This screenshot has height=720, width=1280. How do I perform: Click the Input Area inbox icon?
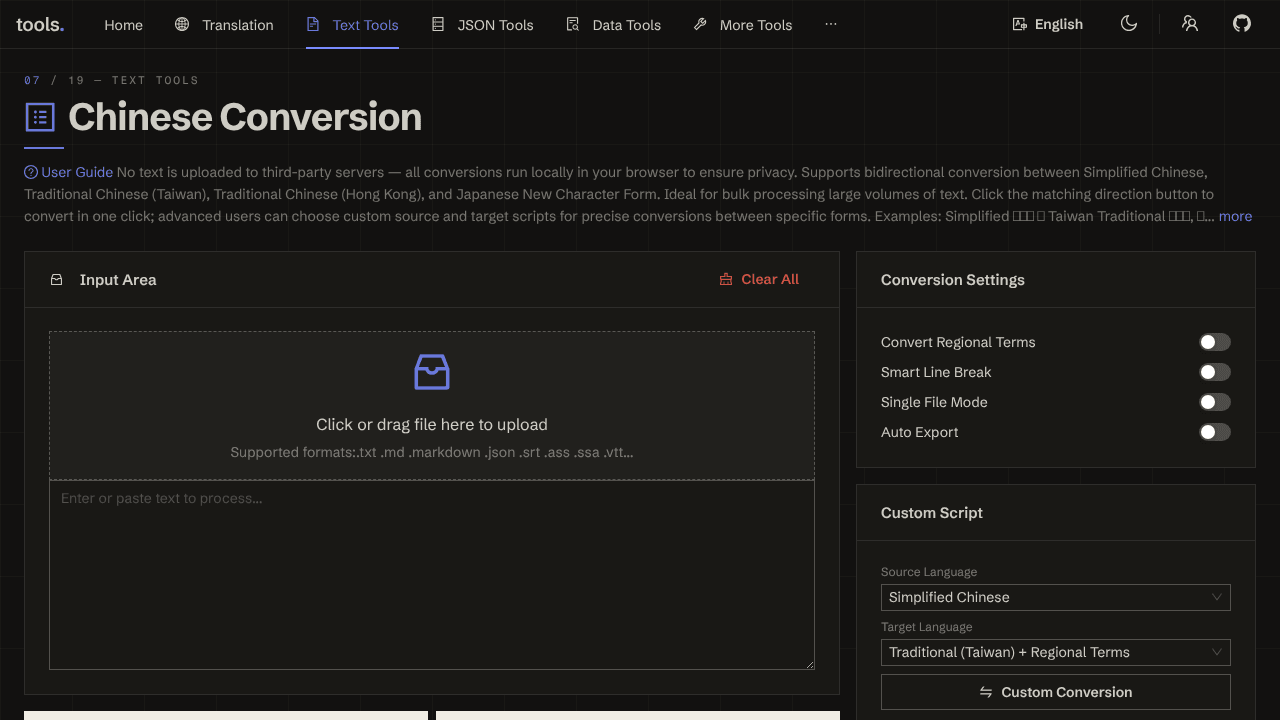tap(57, 280)
